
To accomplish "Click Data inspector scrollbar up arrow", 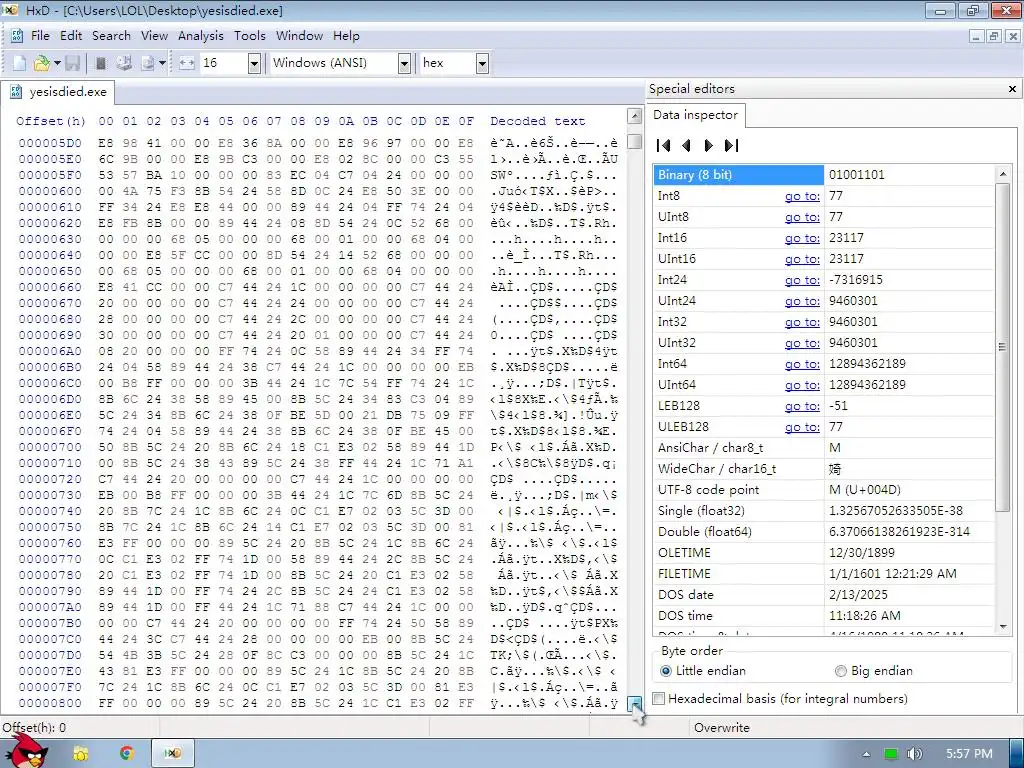I will click(x=1002, y=174).
